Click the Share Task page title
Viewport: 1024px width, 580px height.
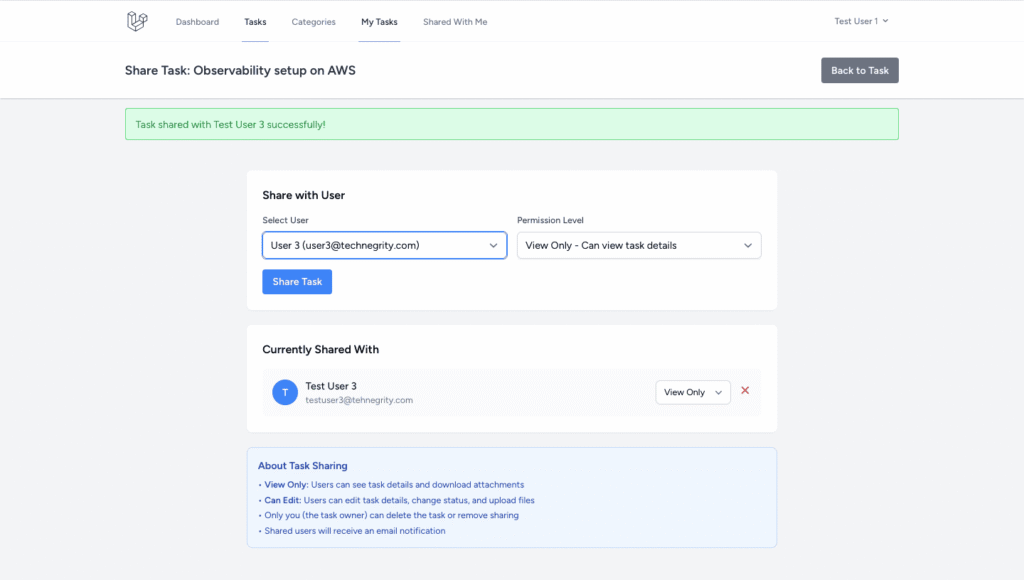[x=240, y=71]
